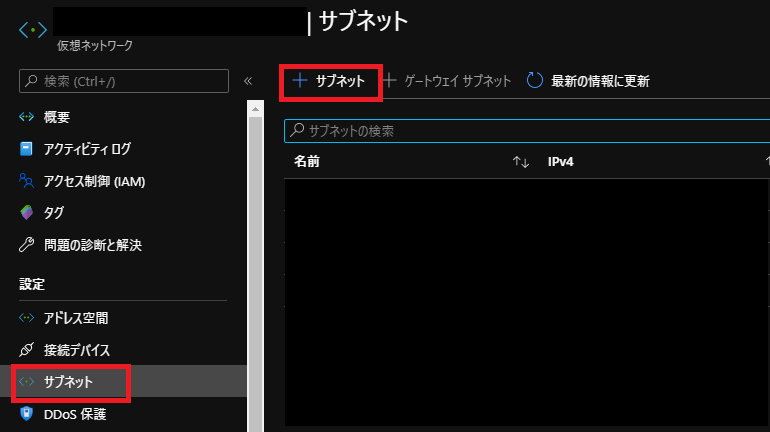The image size is (770, 432).
Task: Click sidebar scrollbar up arrow
Action: coord(255,109)
